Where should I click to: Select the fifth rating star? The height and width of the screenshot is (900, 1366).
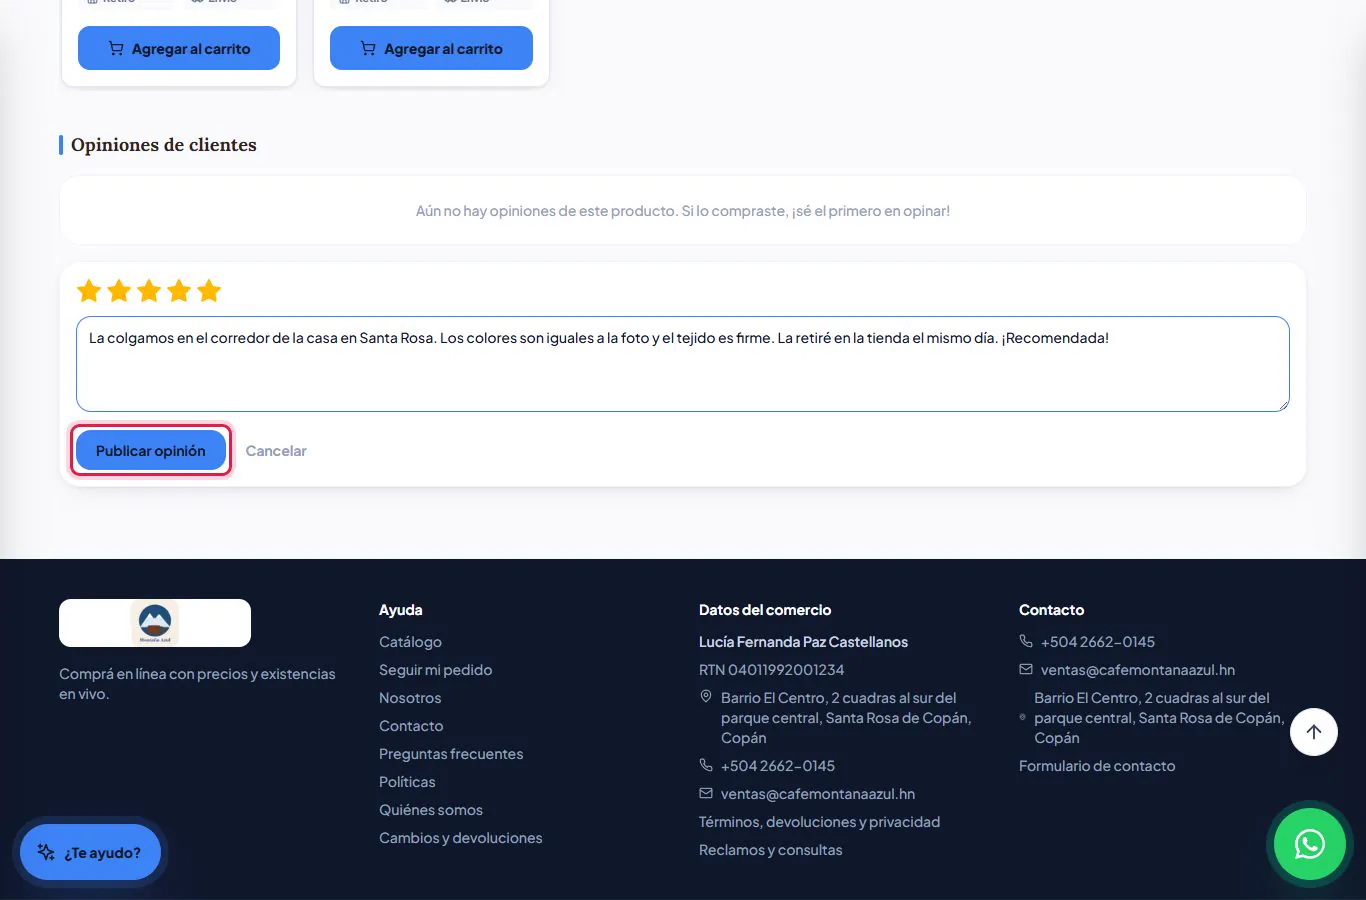[209, 291]
